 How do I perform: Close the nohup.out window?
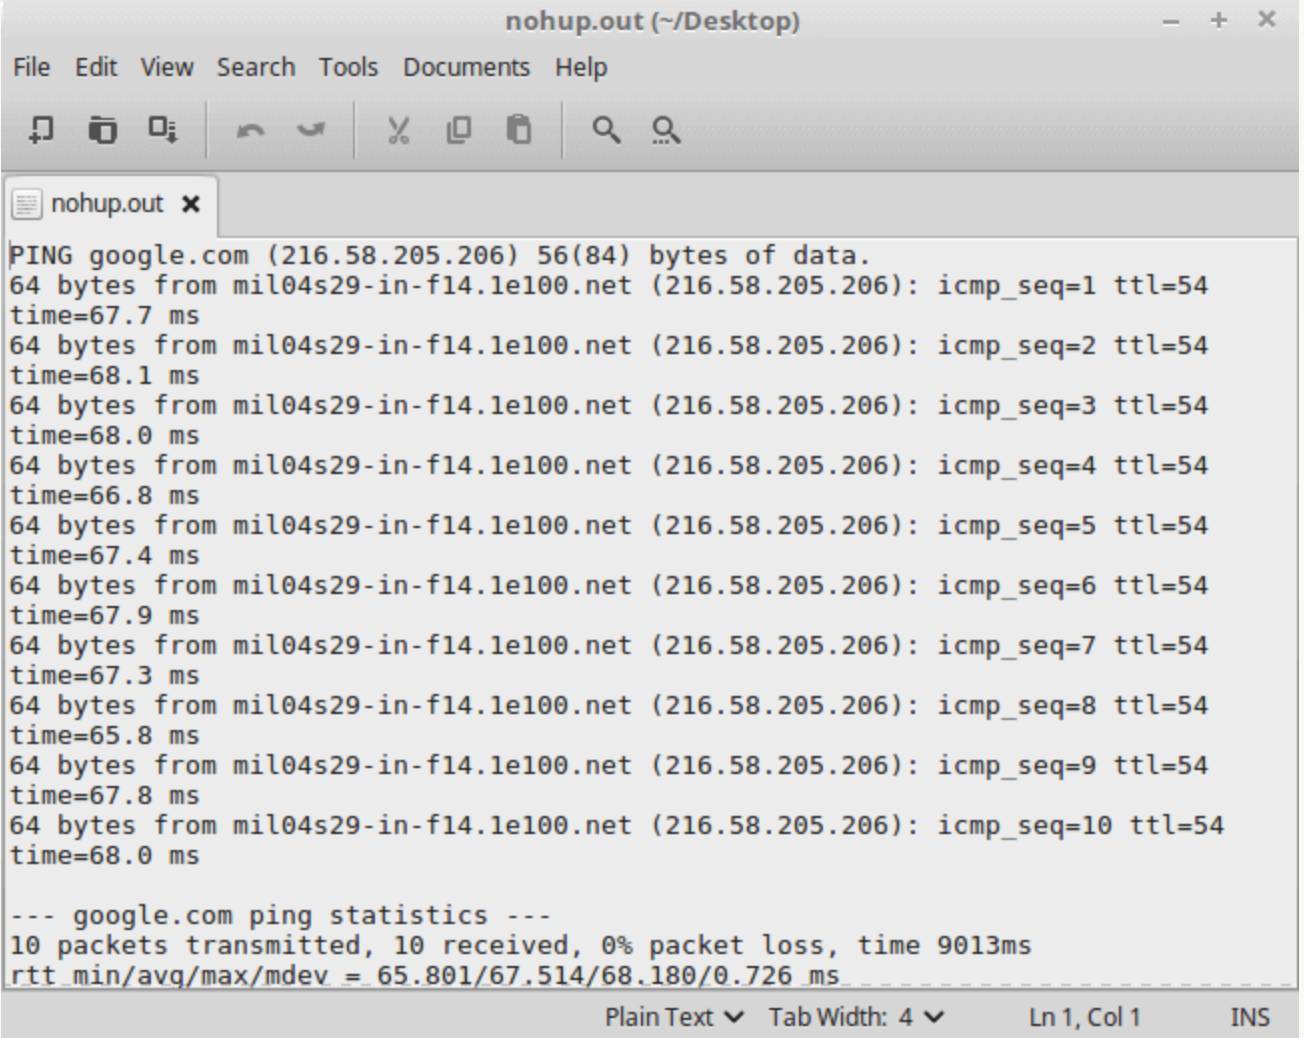pyautogui.click(x=1266, y=20)
